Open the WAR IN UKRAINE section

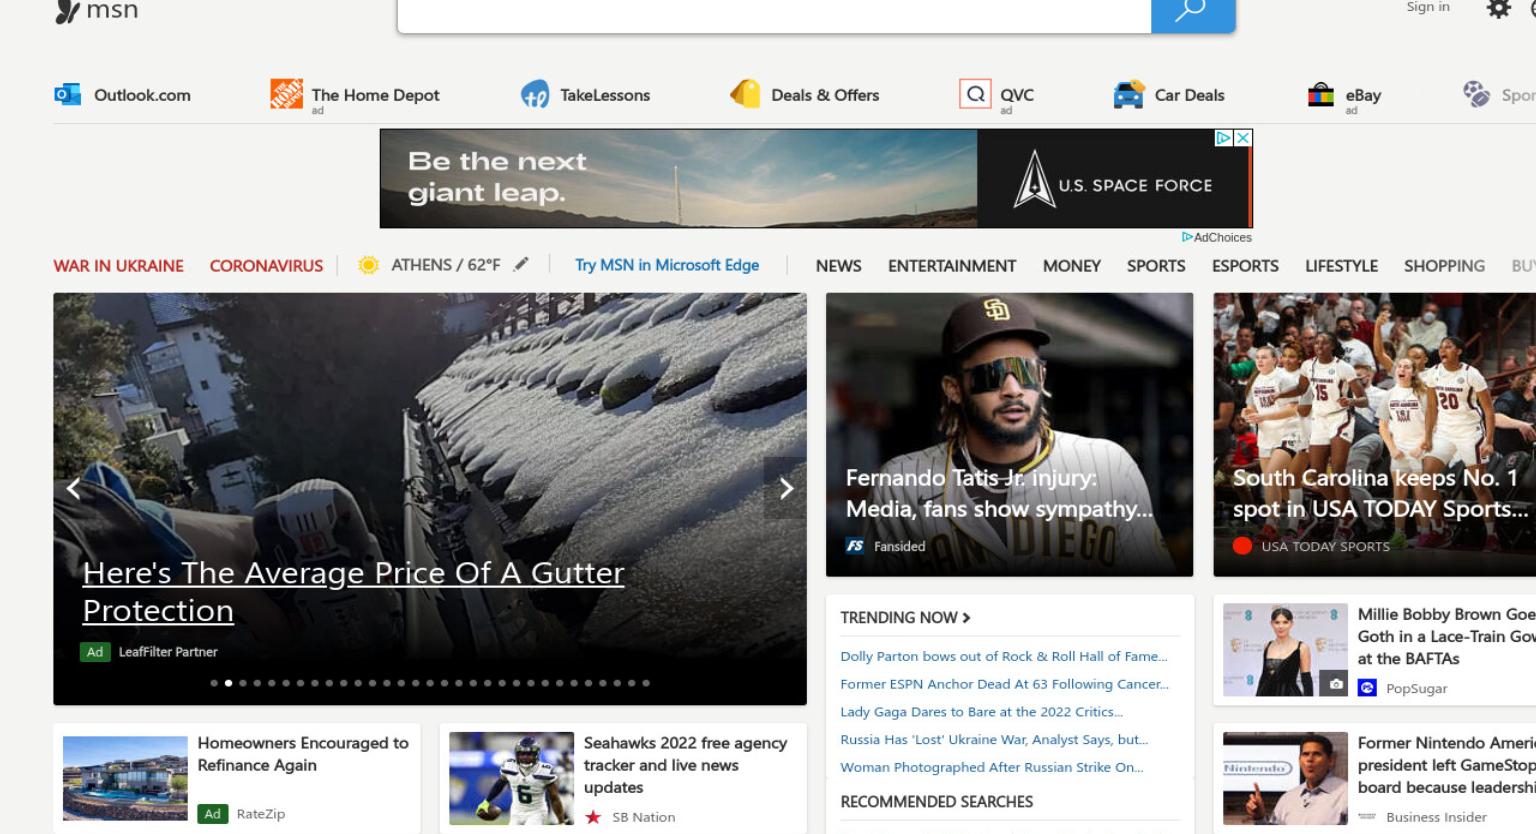tap(118, 266)
